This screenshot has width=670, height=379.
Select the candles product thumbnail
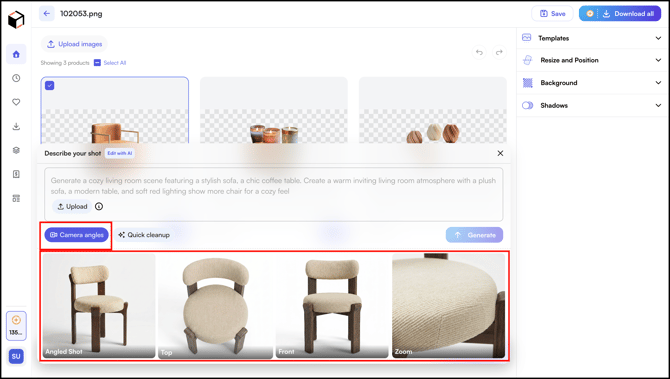[274, 111]
